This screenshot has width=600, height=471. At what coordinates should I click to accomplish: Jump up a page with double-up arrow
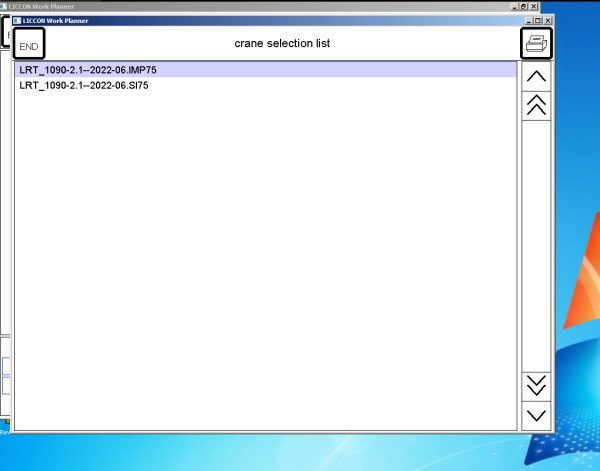click(536, 106)
